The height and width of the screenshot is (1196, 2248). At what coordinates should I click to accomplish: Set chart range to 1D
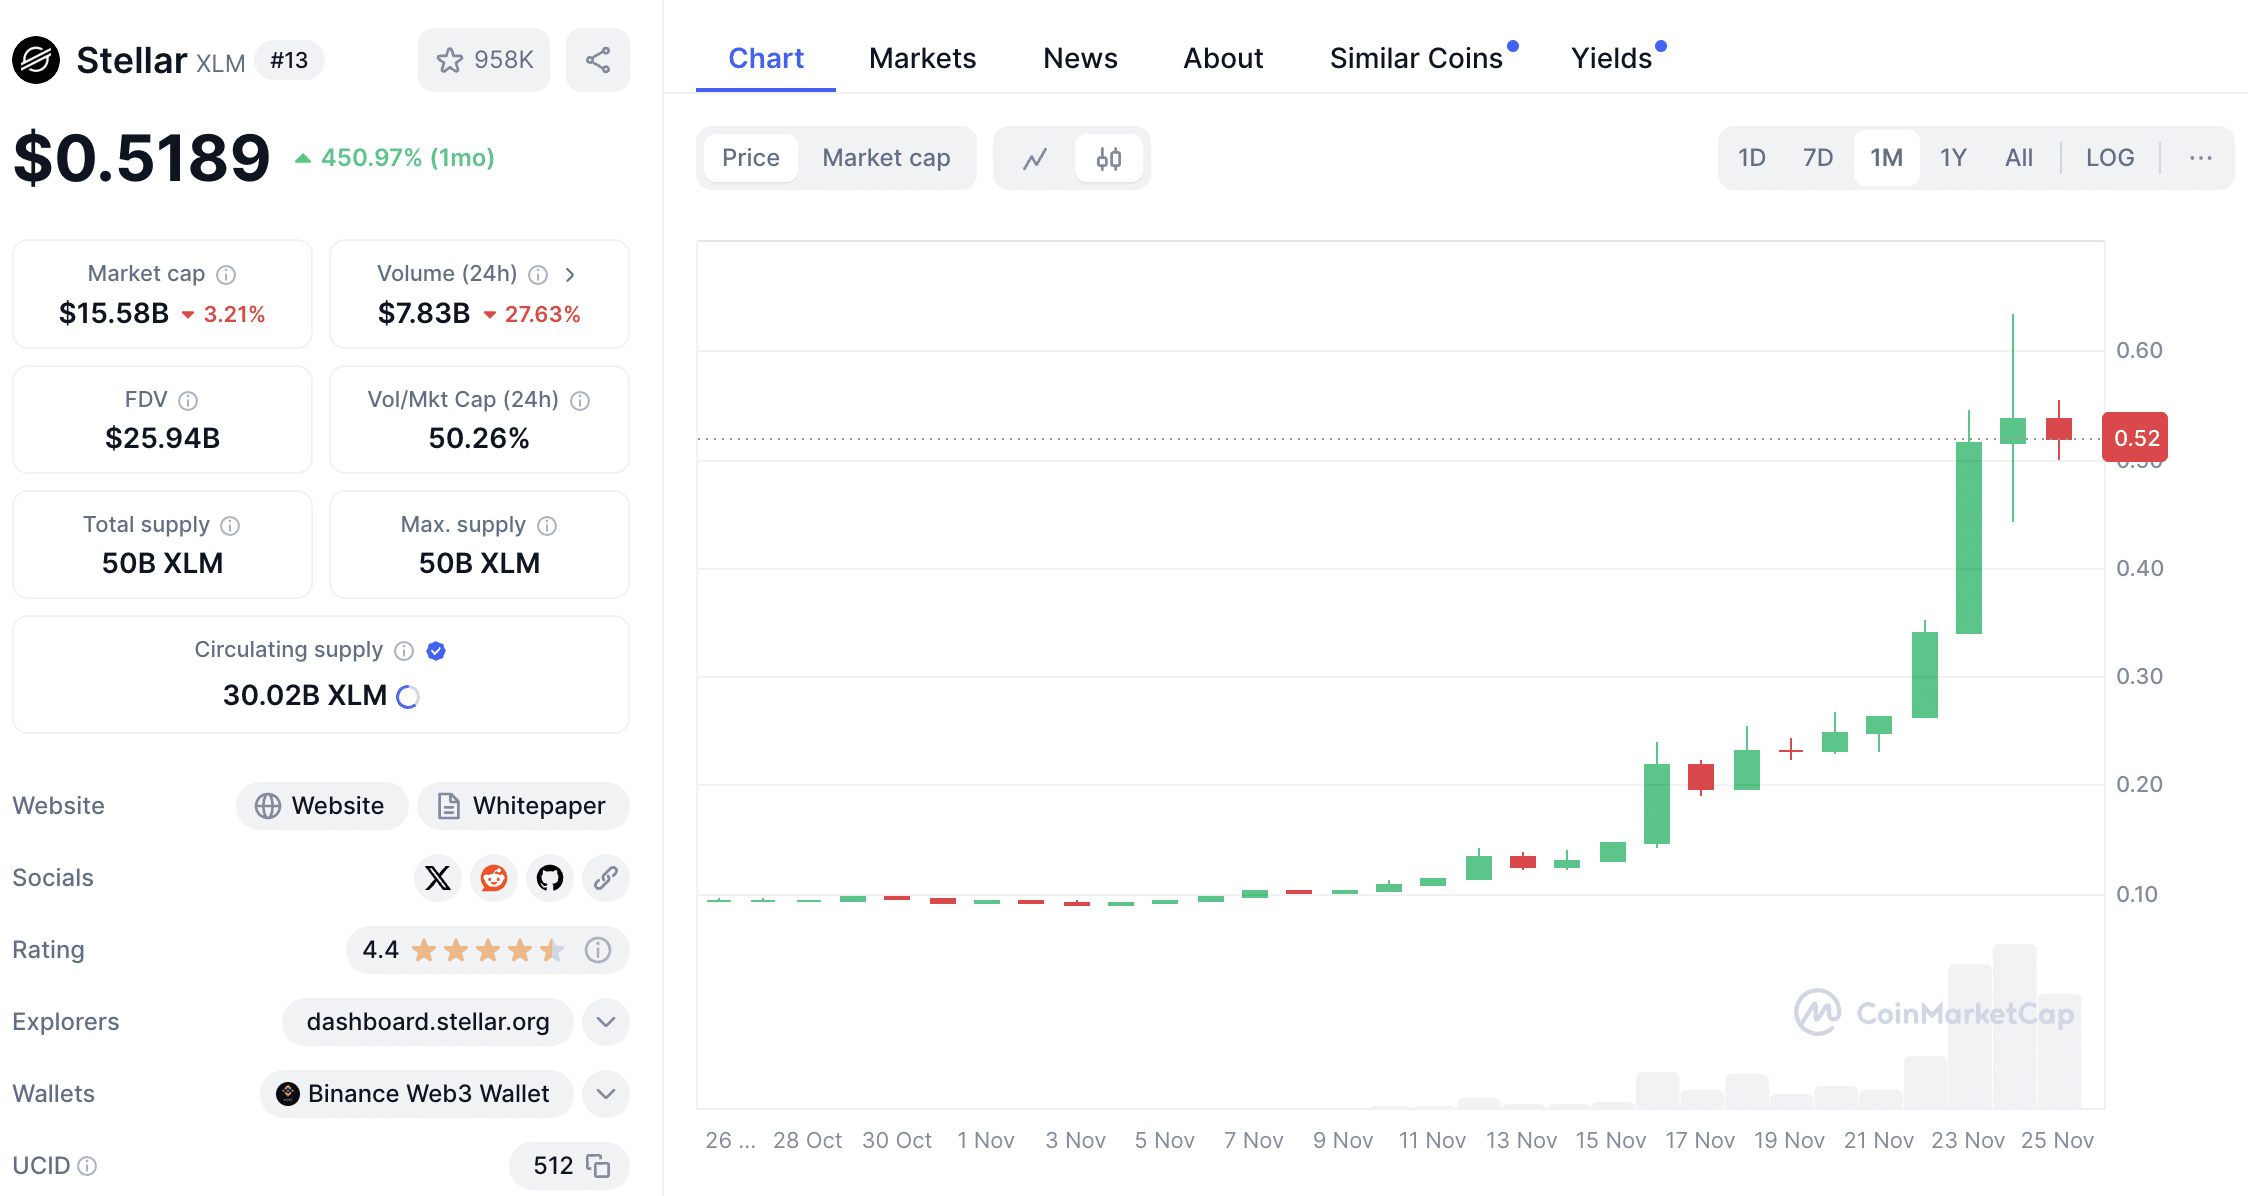point(1752,158)
